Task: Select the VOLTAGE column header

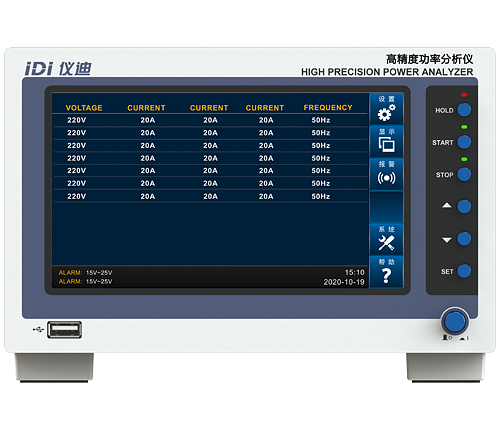Action: (x=84, y=108)
